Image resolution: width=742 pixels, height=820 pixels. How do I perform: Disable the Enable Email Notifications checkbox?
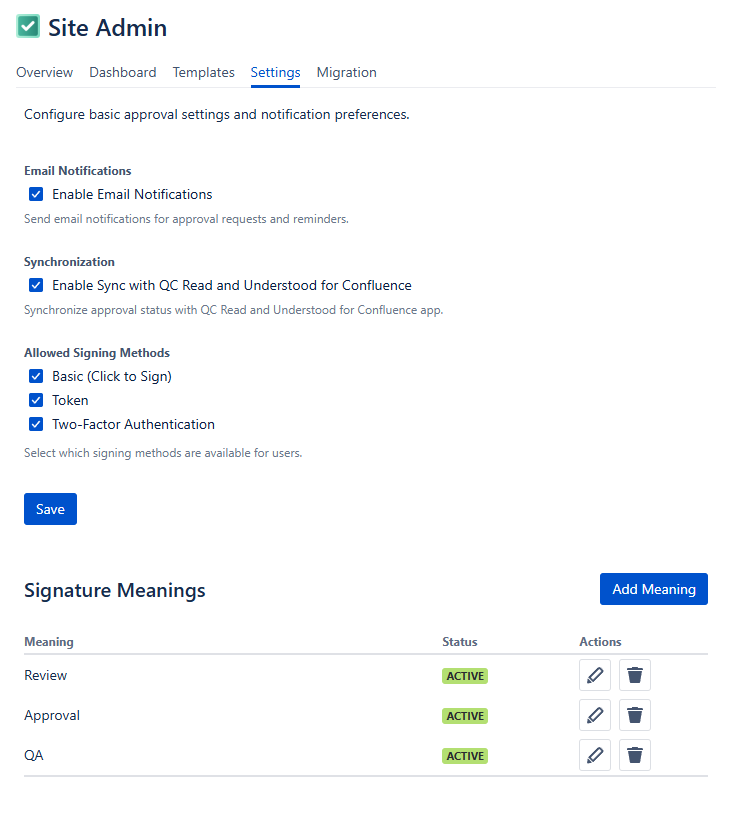click(36, 194)
